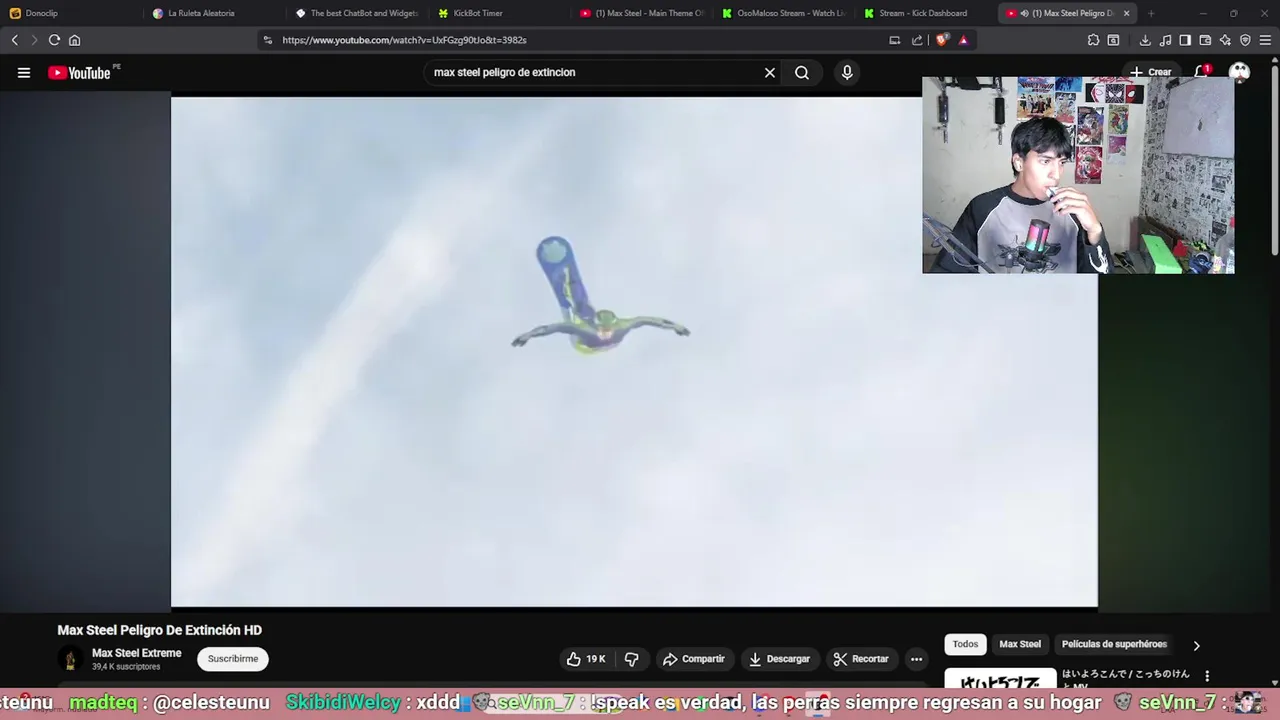Open the browser home button

(74, 40)
